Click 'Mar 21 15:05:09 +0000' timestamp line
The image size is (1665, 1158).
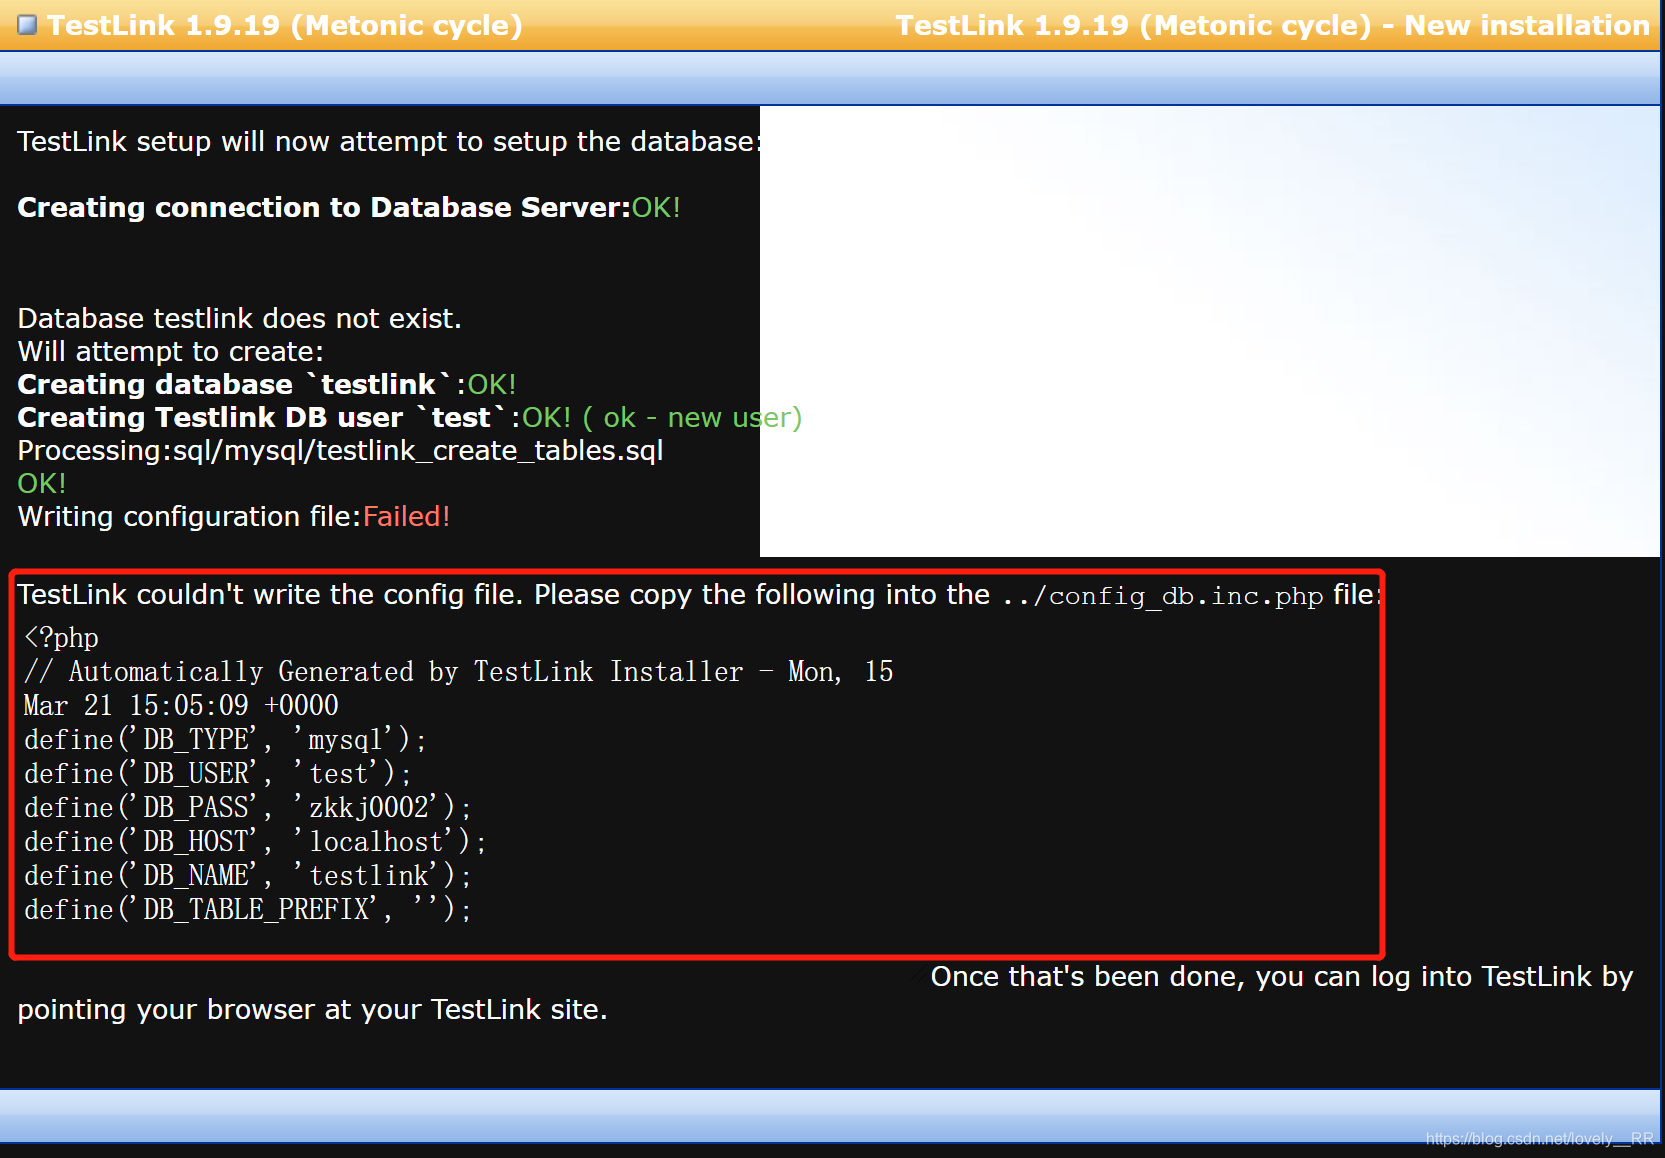tap(181, 705)
